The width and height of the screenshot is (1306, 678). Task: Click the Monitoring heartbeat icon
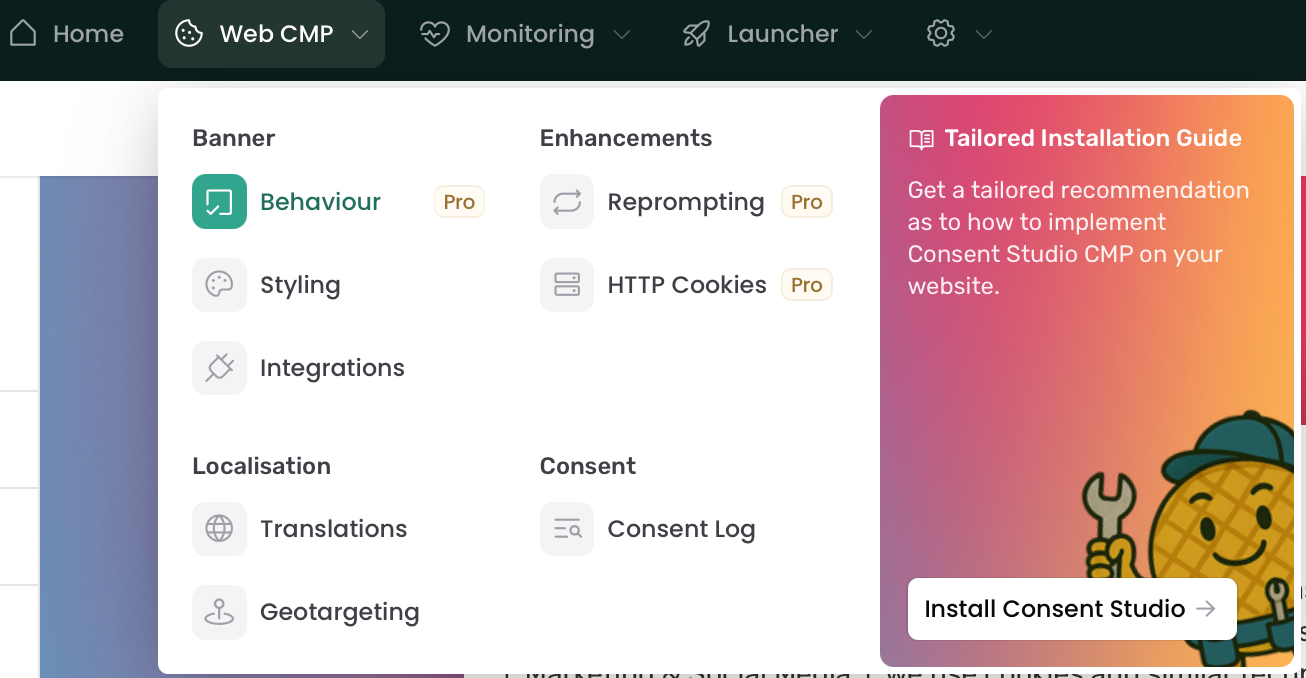click(435, 34)
